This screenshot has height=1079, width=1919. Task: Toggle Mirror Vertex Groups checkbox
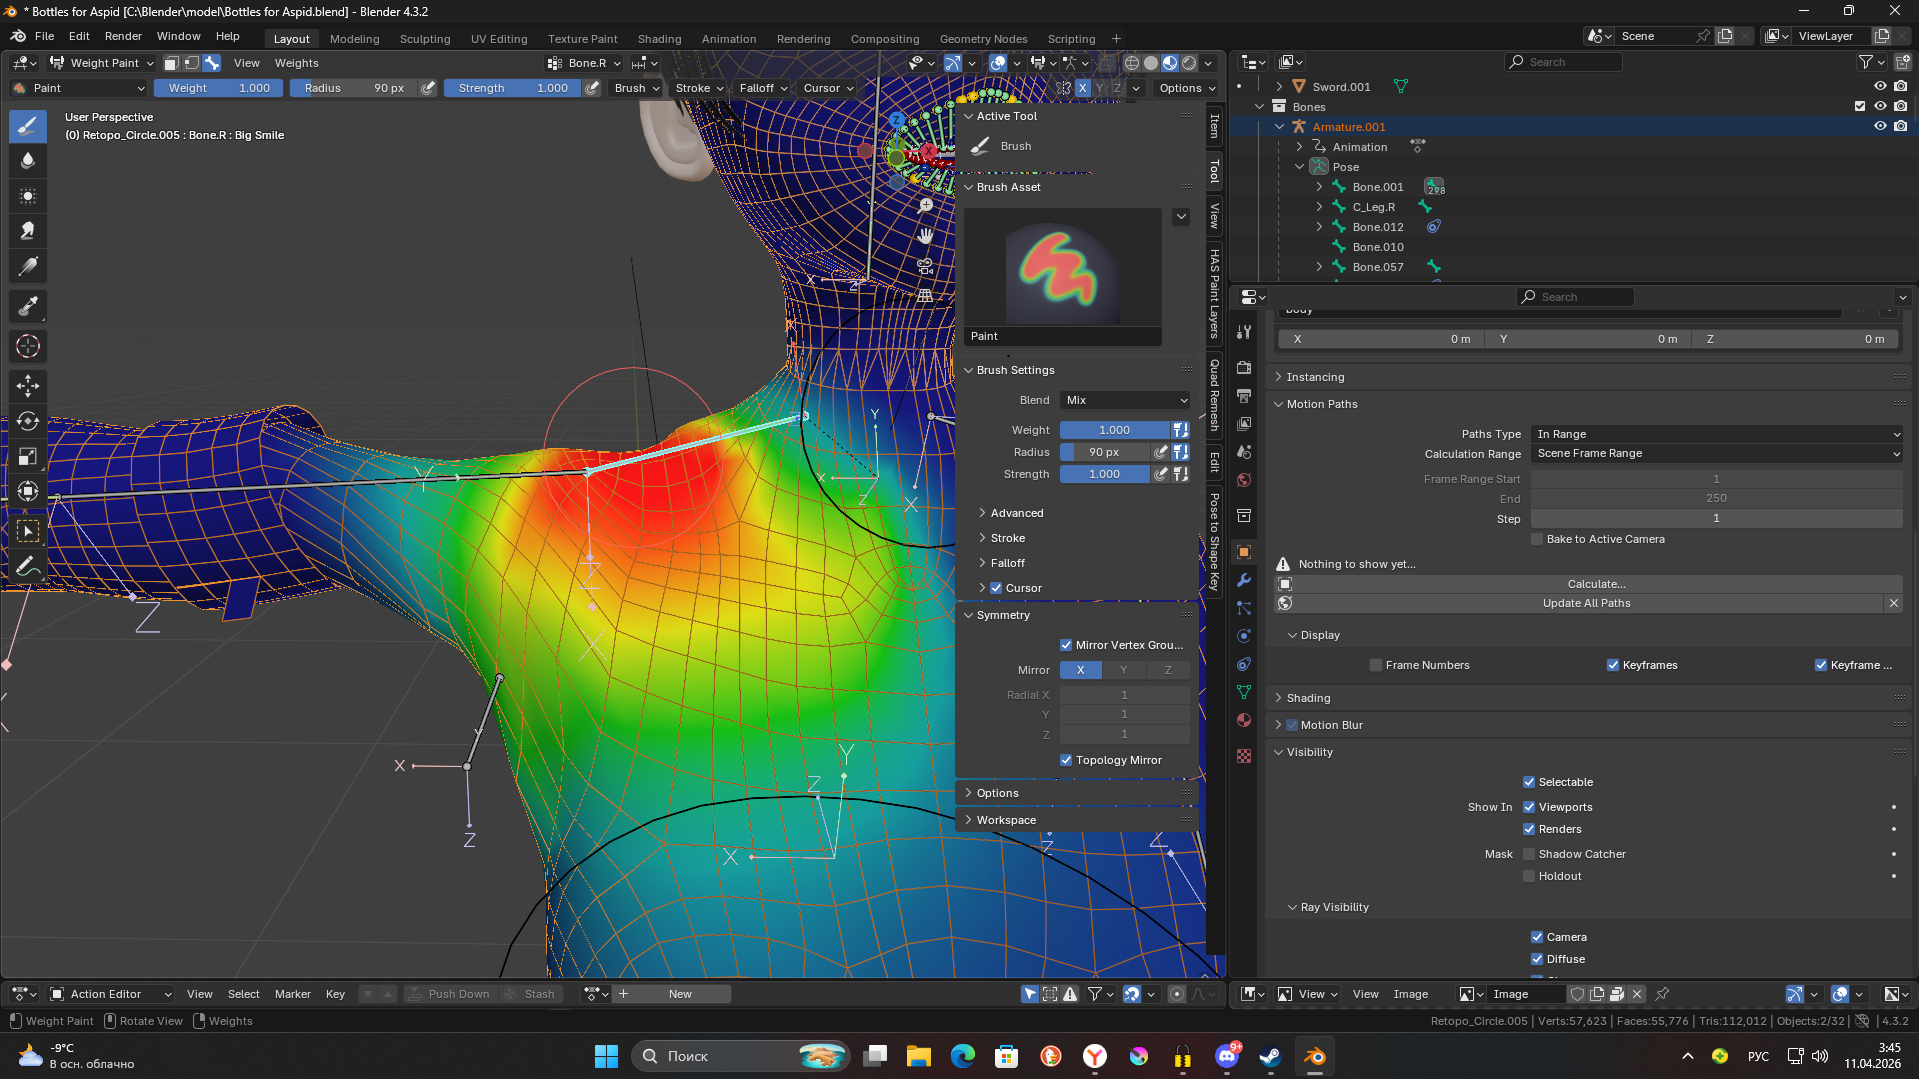[1066, 645]
